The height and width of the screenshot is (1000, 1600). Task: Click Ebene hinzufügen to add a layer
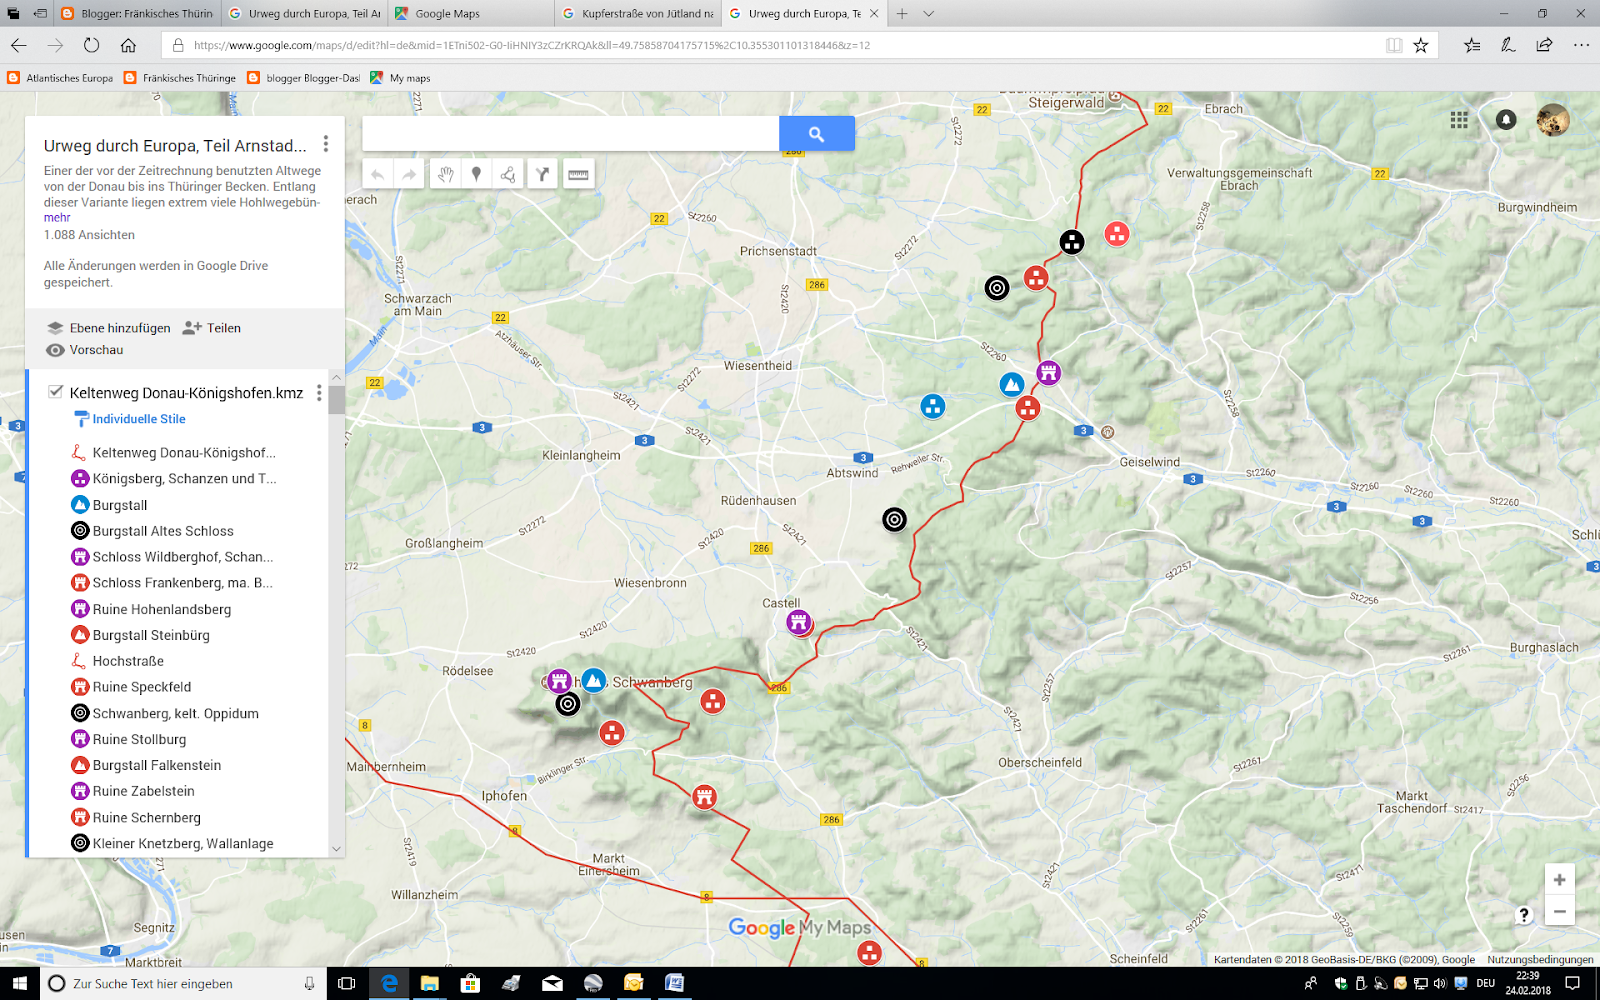tap(109, 328)
